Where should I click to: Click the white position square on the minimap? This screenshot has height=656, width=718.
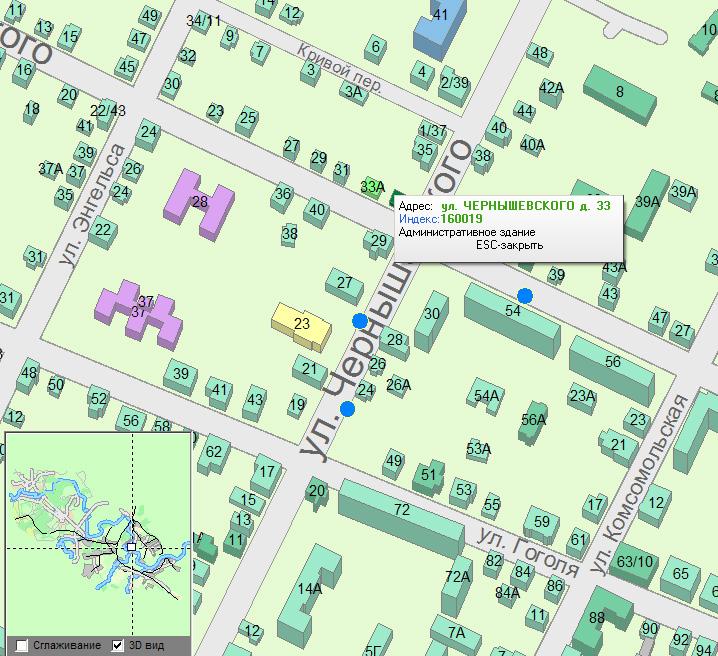point(131,547)
